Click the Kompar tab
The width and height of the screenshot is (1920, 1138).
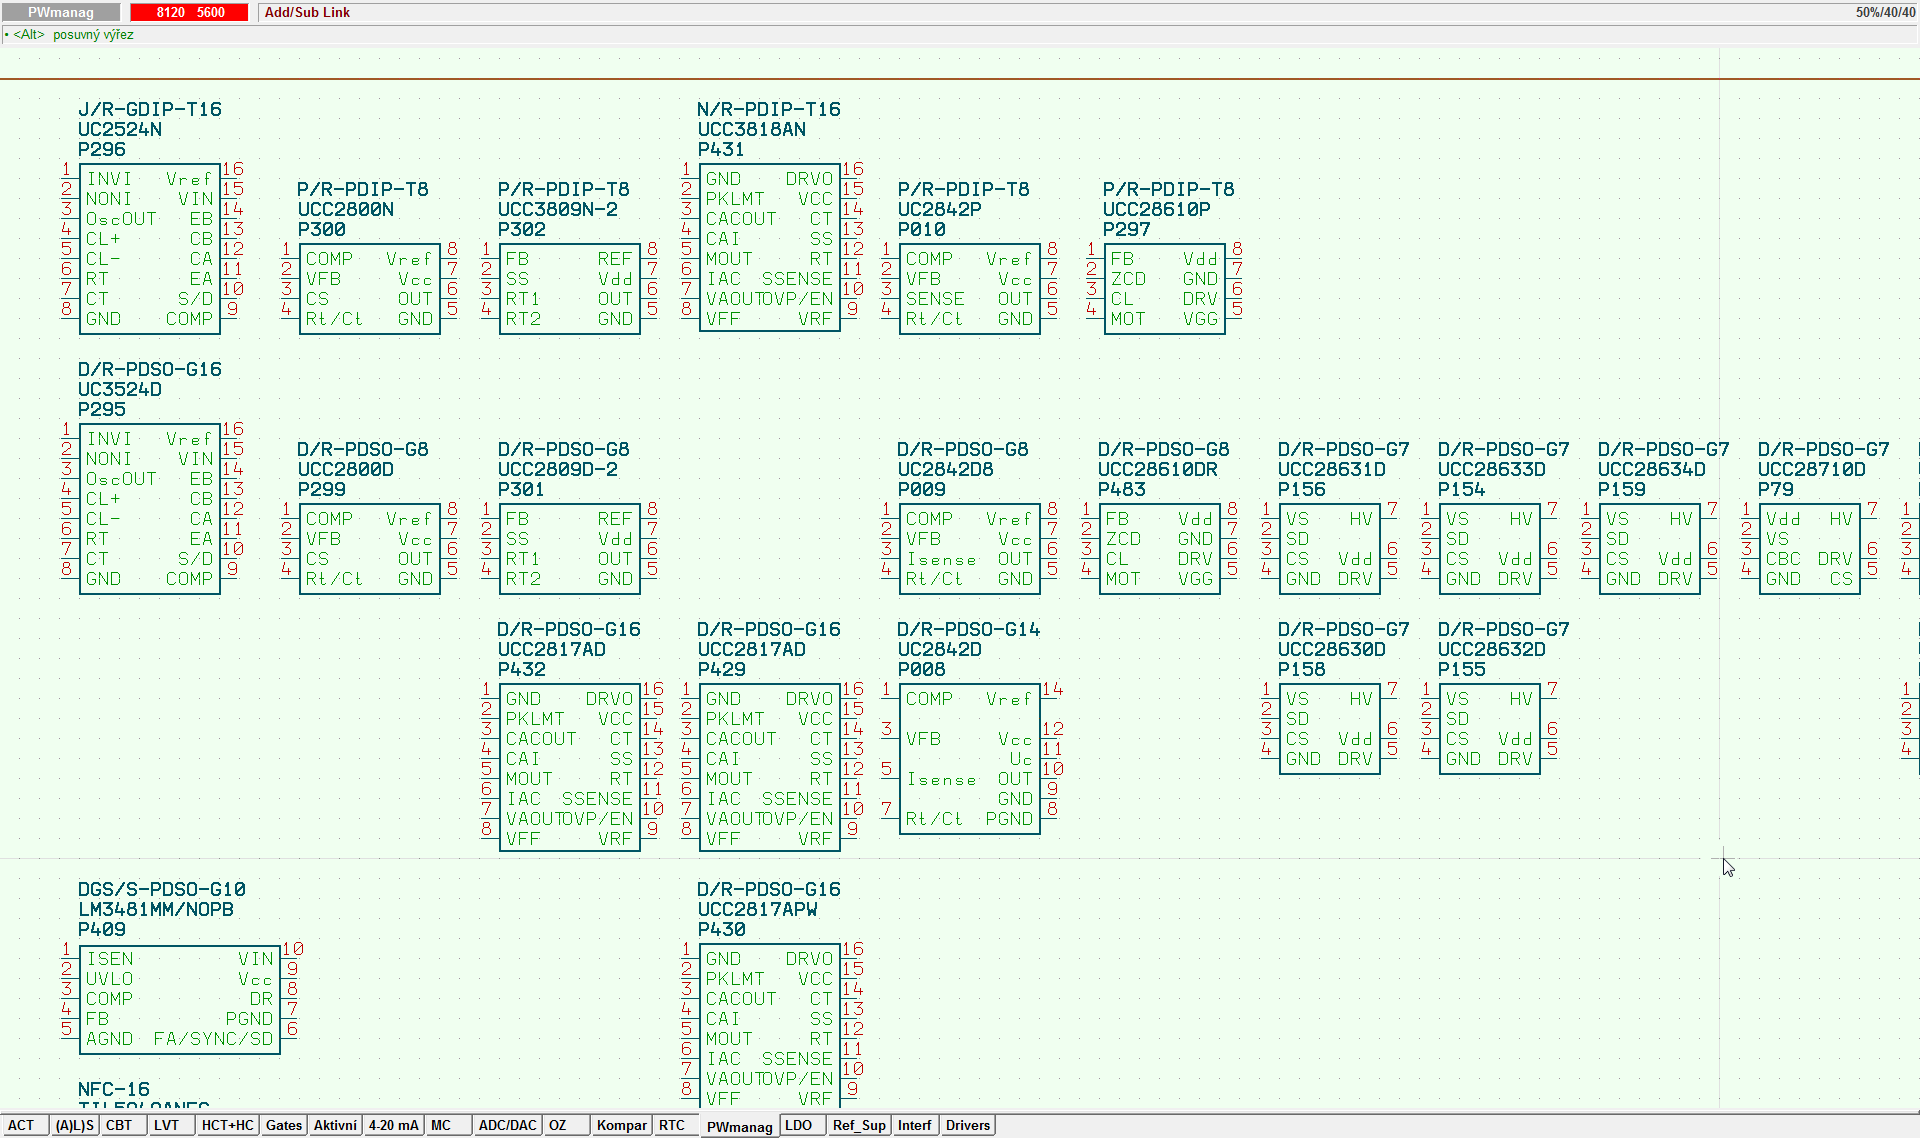click(623, 1126)
